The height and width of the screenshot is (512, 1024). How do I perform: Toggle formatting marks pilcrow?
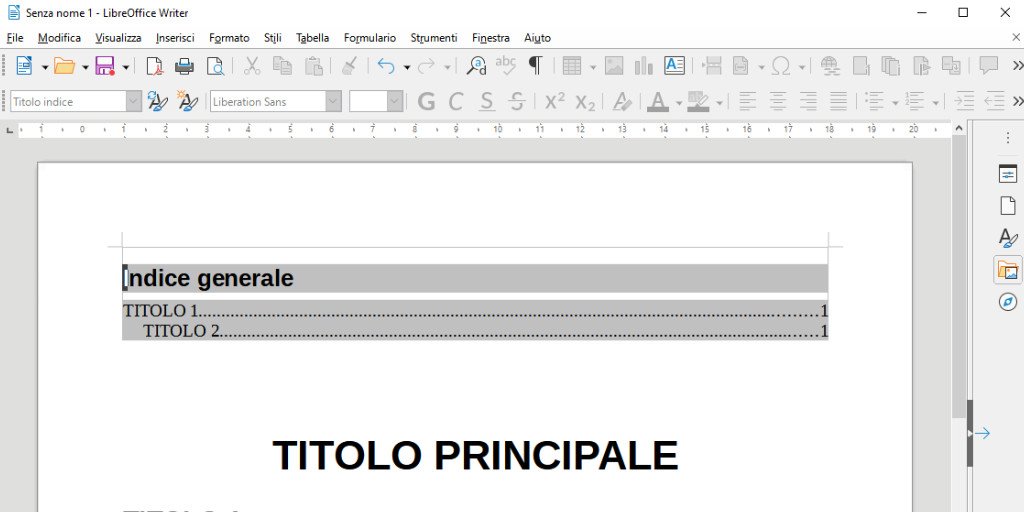[536, 66]
